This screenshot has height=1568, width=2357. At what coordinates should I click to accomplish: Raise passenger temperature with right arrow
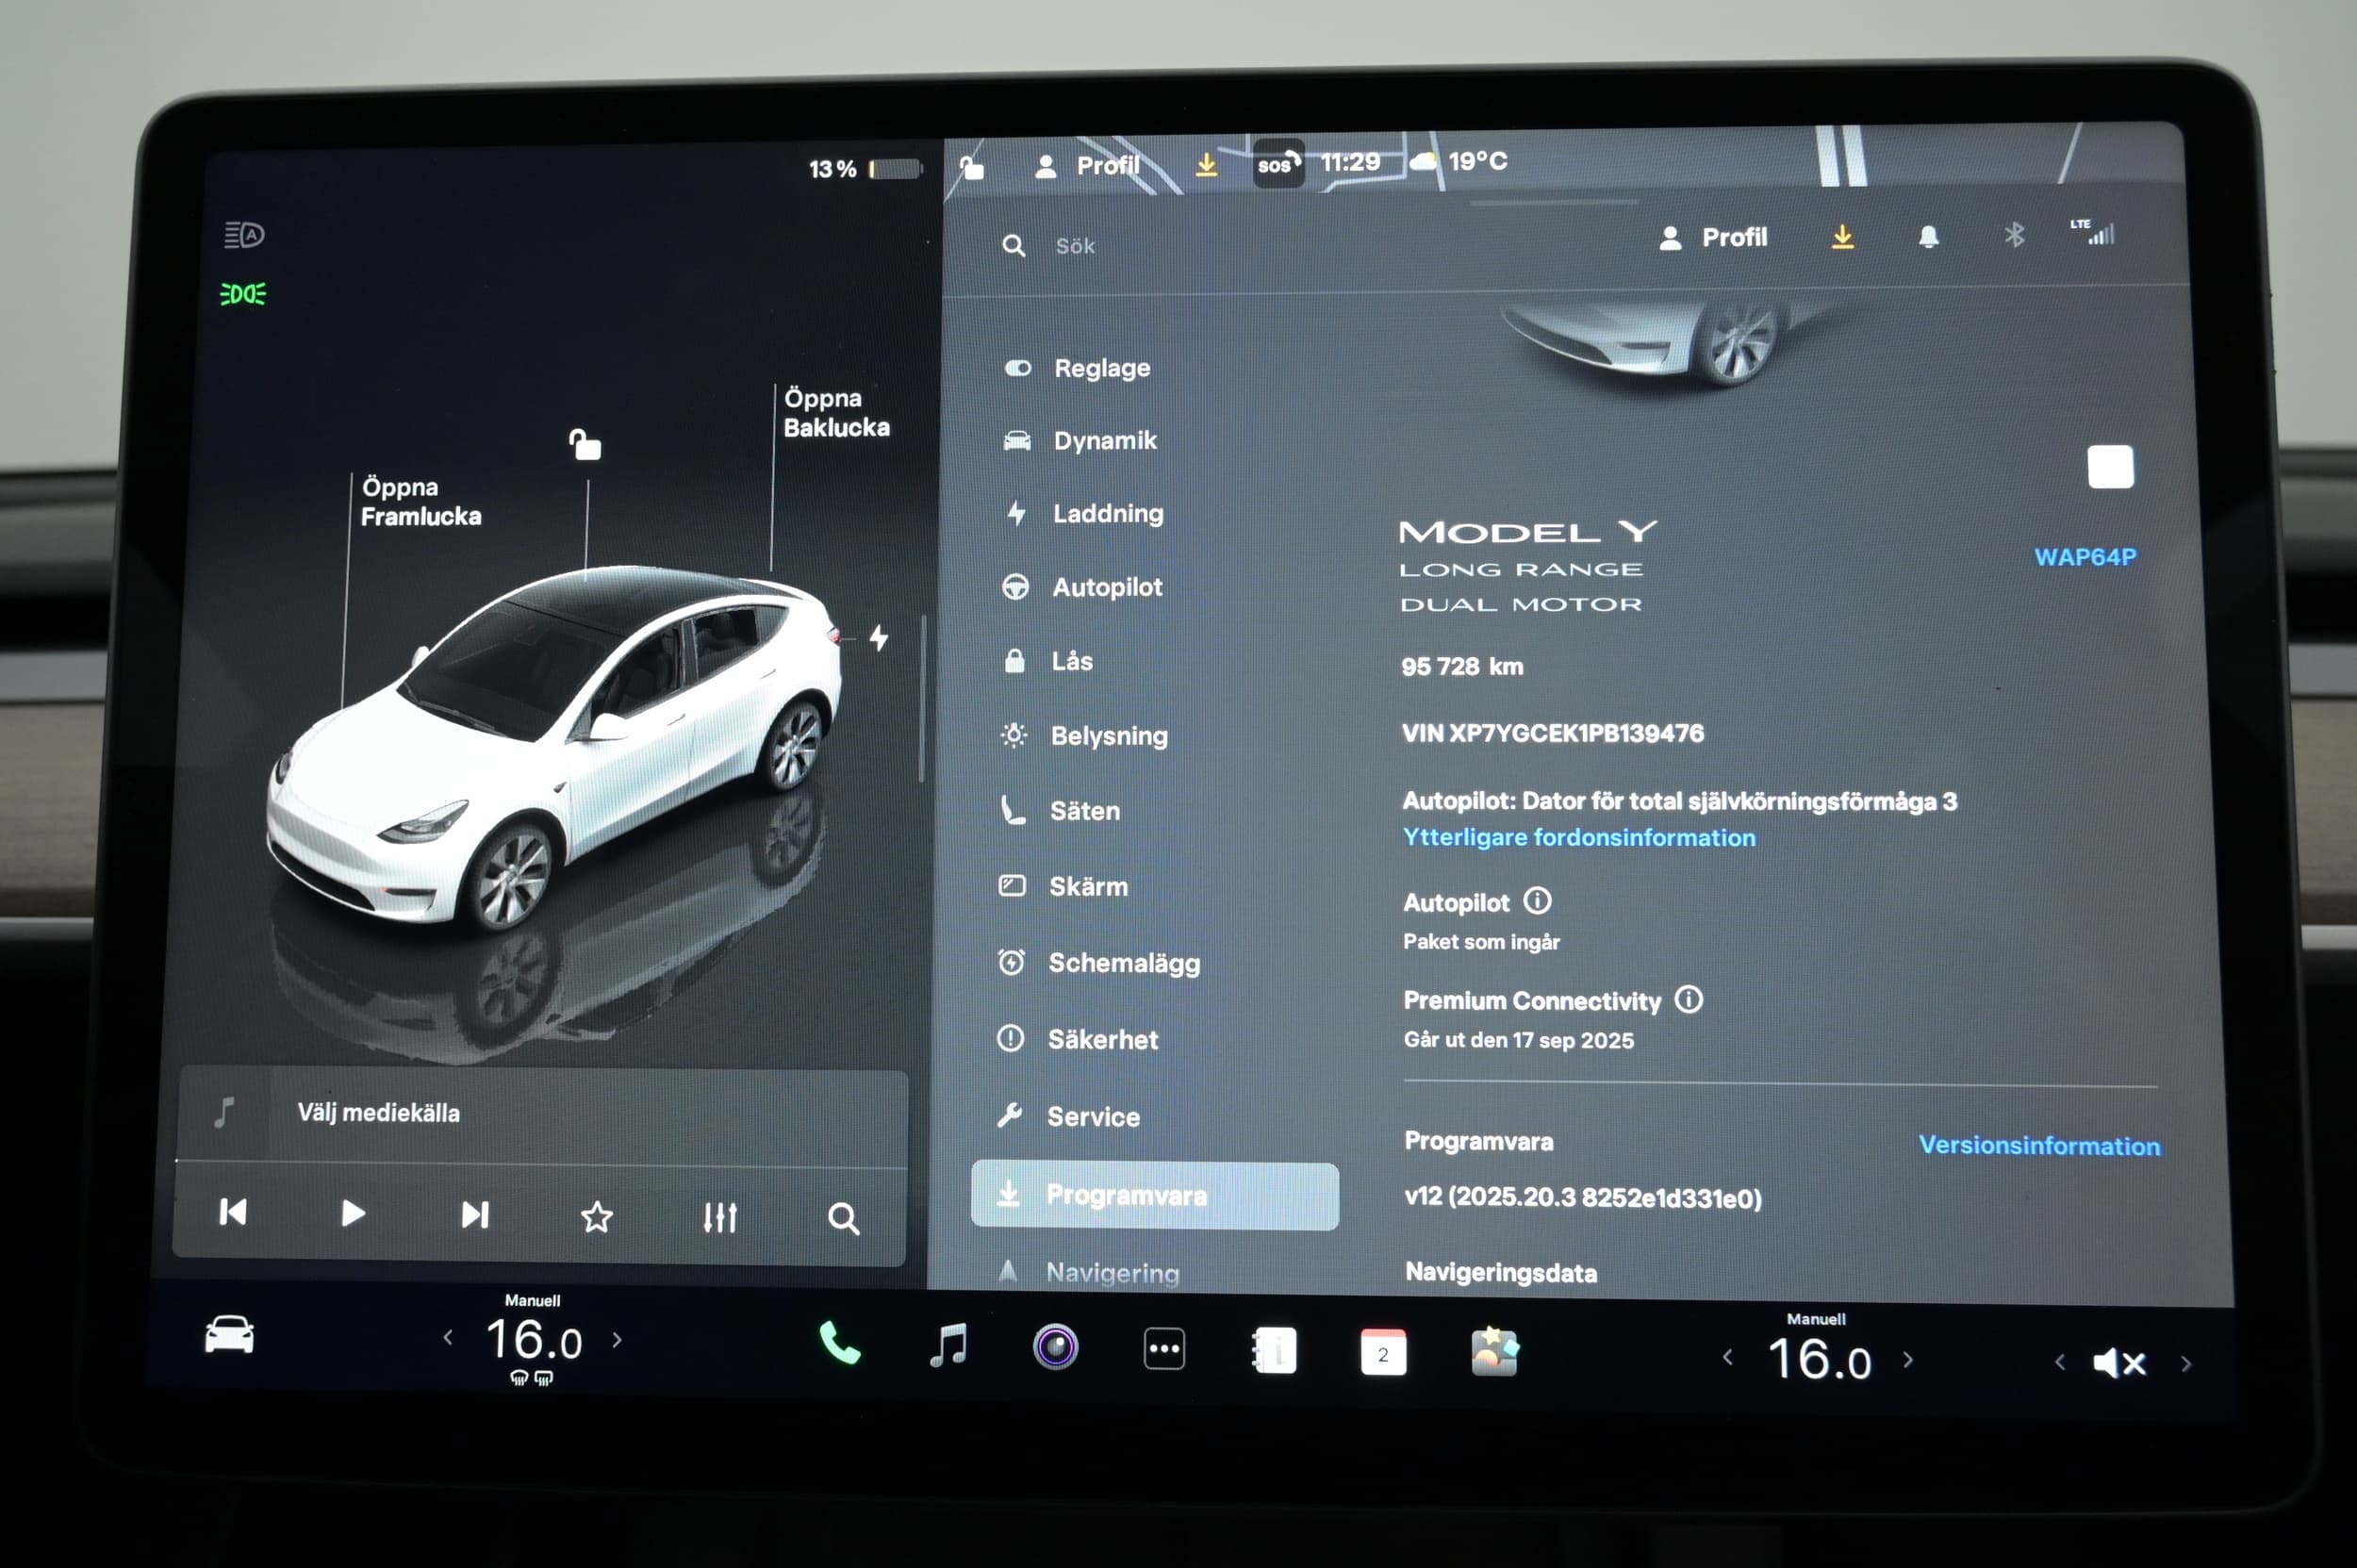pos(1908,1359)
